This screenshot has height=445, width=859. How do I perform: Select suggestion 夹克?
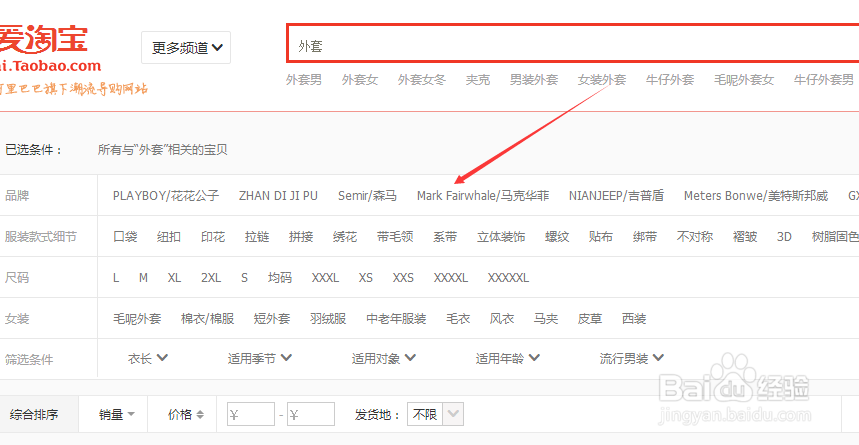coord(478,80)
